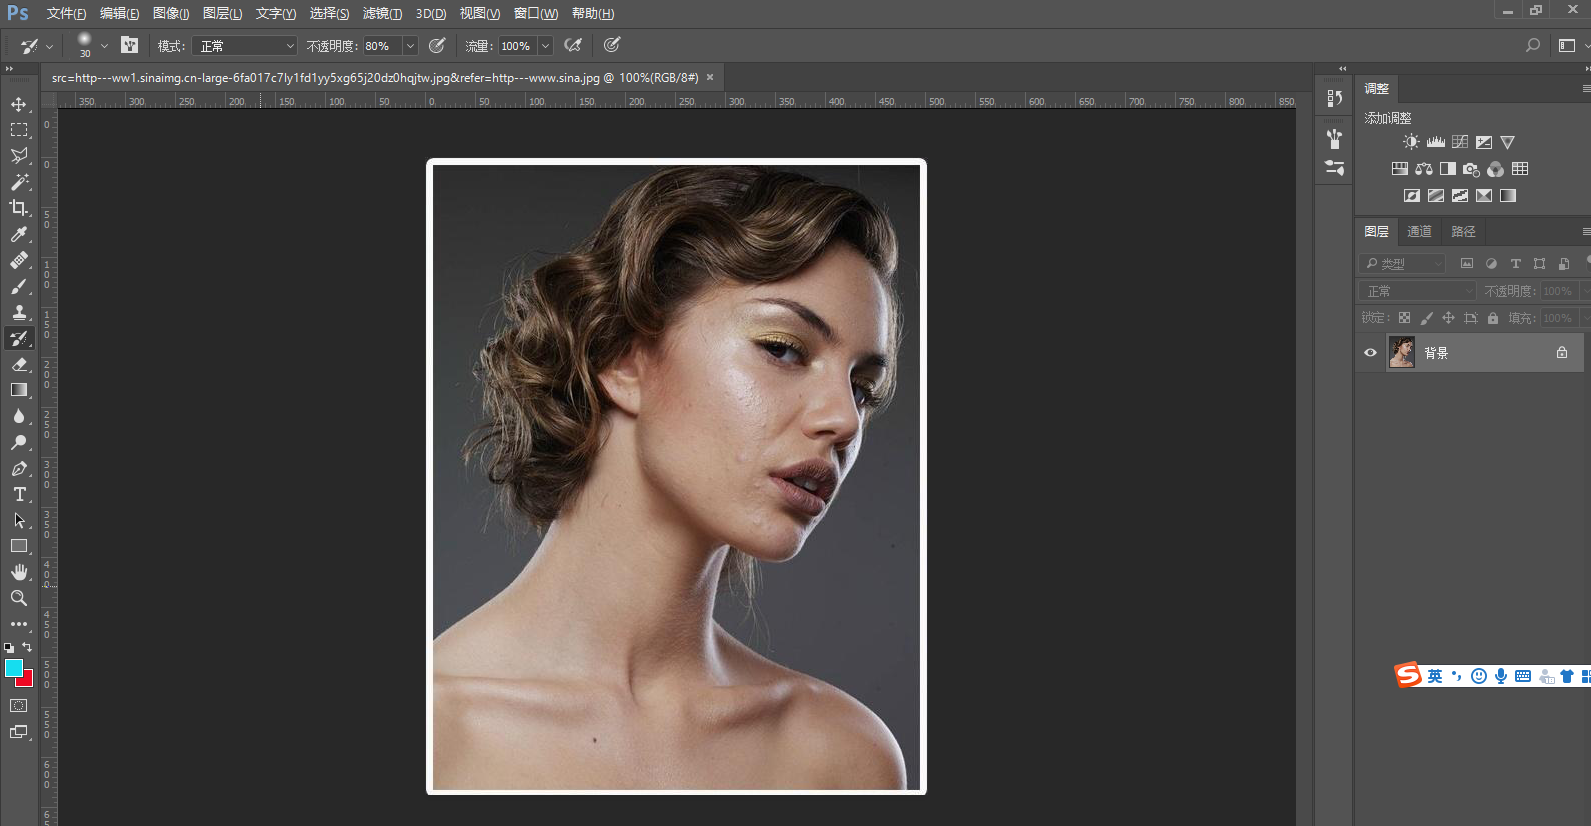Select the Healing Brush tool
1591x826 pixels.
pos(19,260)
